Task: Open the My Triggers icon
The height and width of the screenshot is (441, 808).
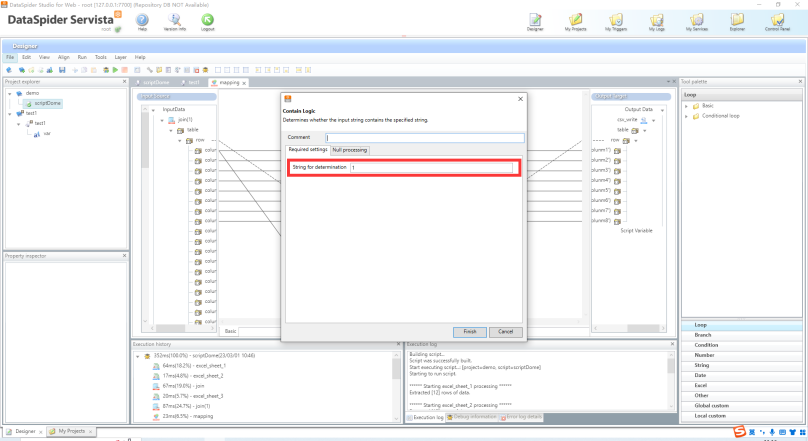Action: coord(616,21)
